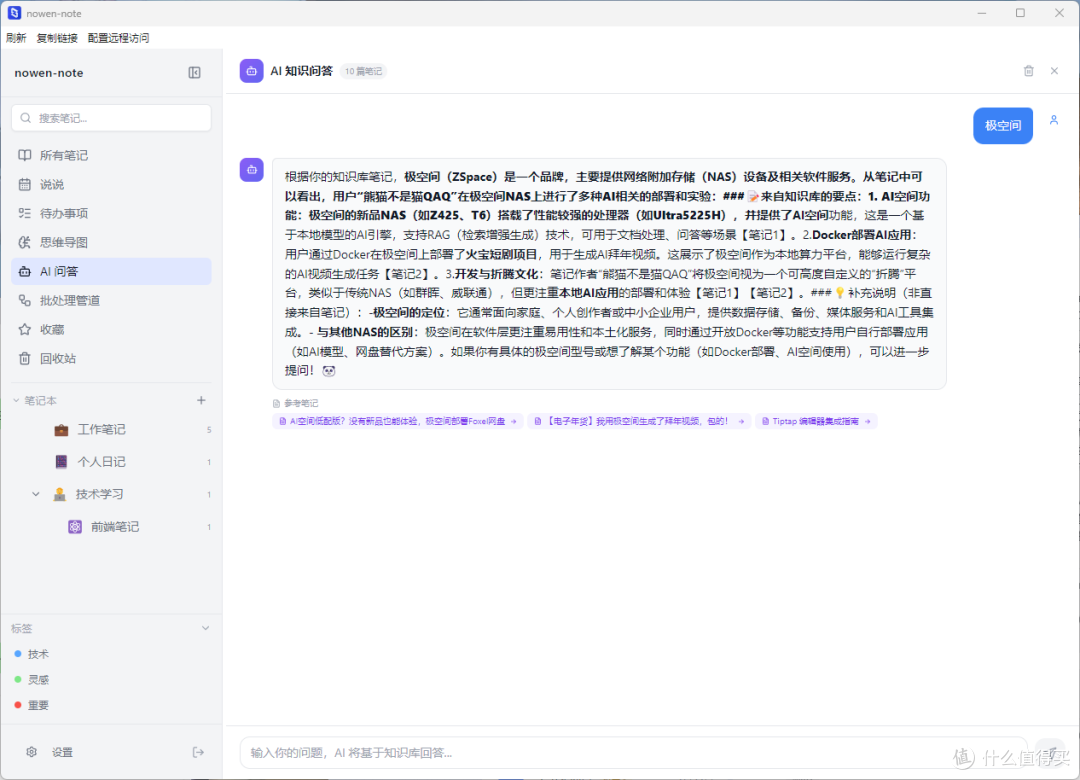Click the book icon beside 所有笔记
This screenshot has height=780, width=1080.
(25, 155)
